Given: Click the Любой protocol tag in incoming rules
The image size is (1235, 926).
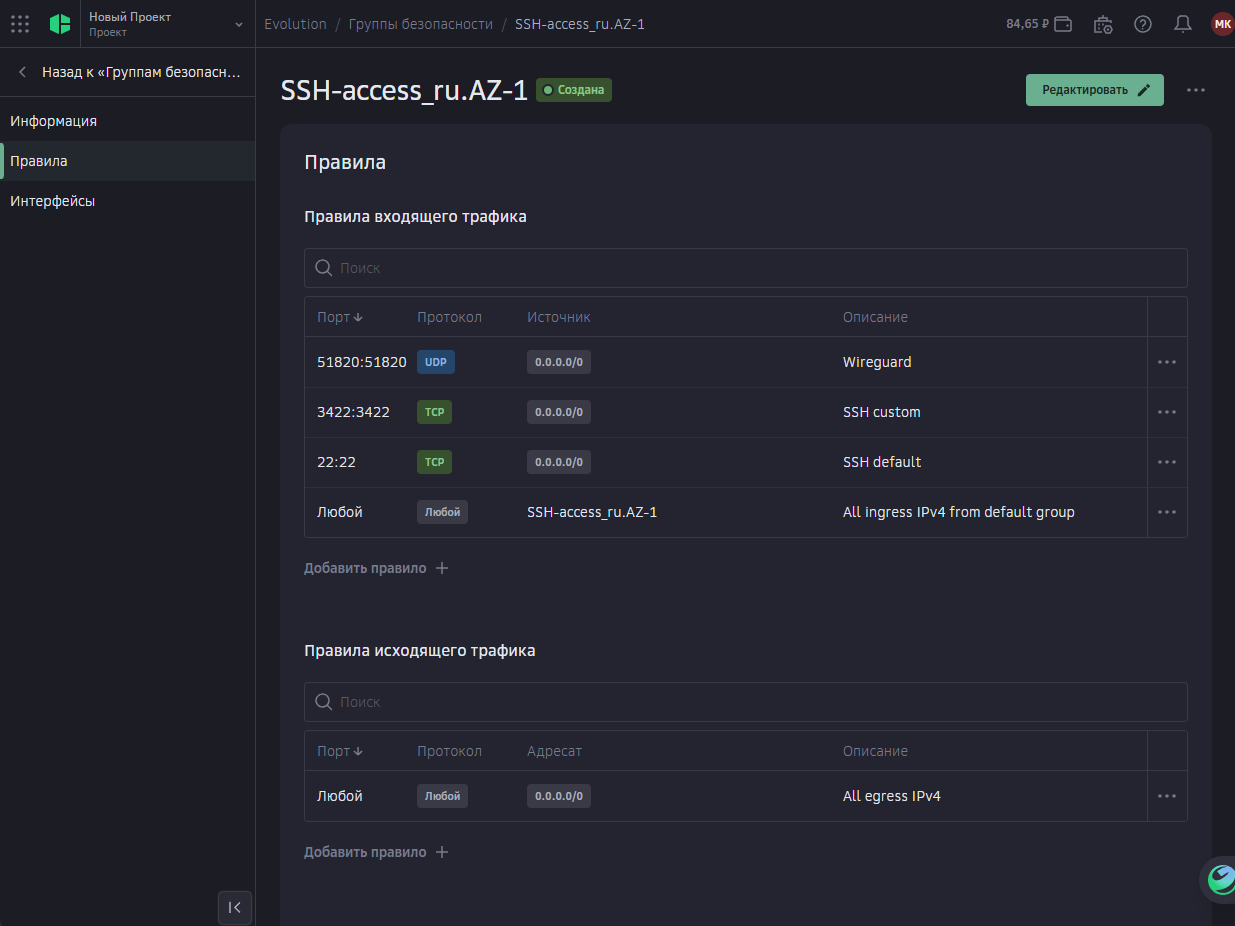Looking at the screenshot, I should coord(442,512).
